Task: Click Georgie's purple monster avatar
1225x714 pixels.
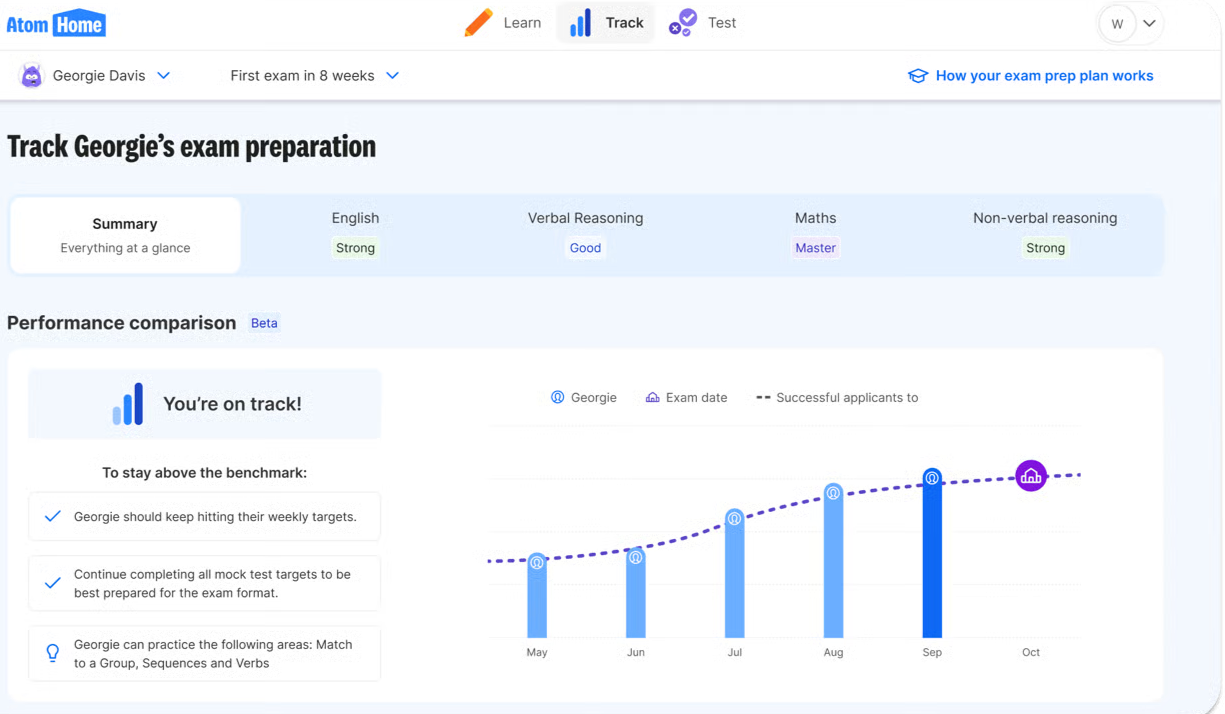Action: pyautogui.click(x=32, y=75)
